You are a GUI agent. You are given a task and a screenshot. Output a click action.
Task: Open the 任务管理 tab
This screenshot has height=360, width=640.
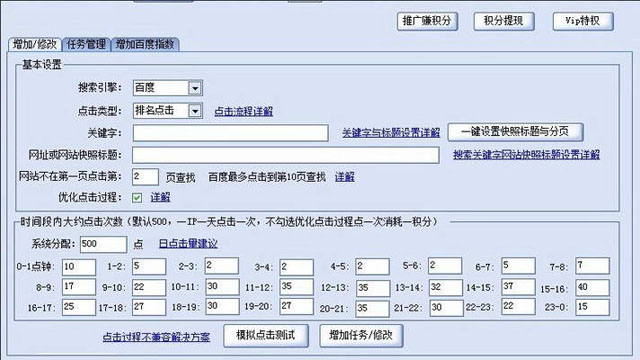click(x=86, y=44)
